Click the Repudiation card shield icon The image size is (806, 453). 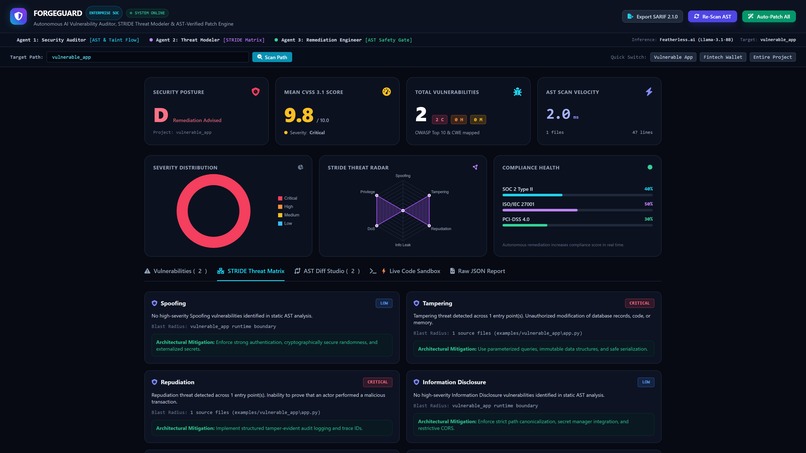(154, 382)
